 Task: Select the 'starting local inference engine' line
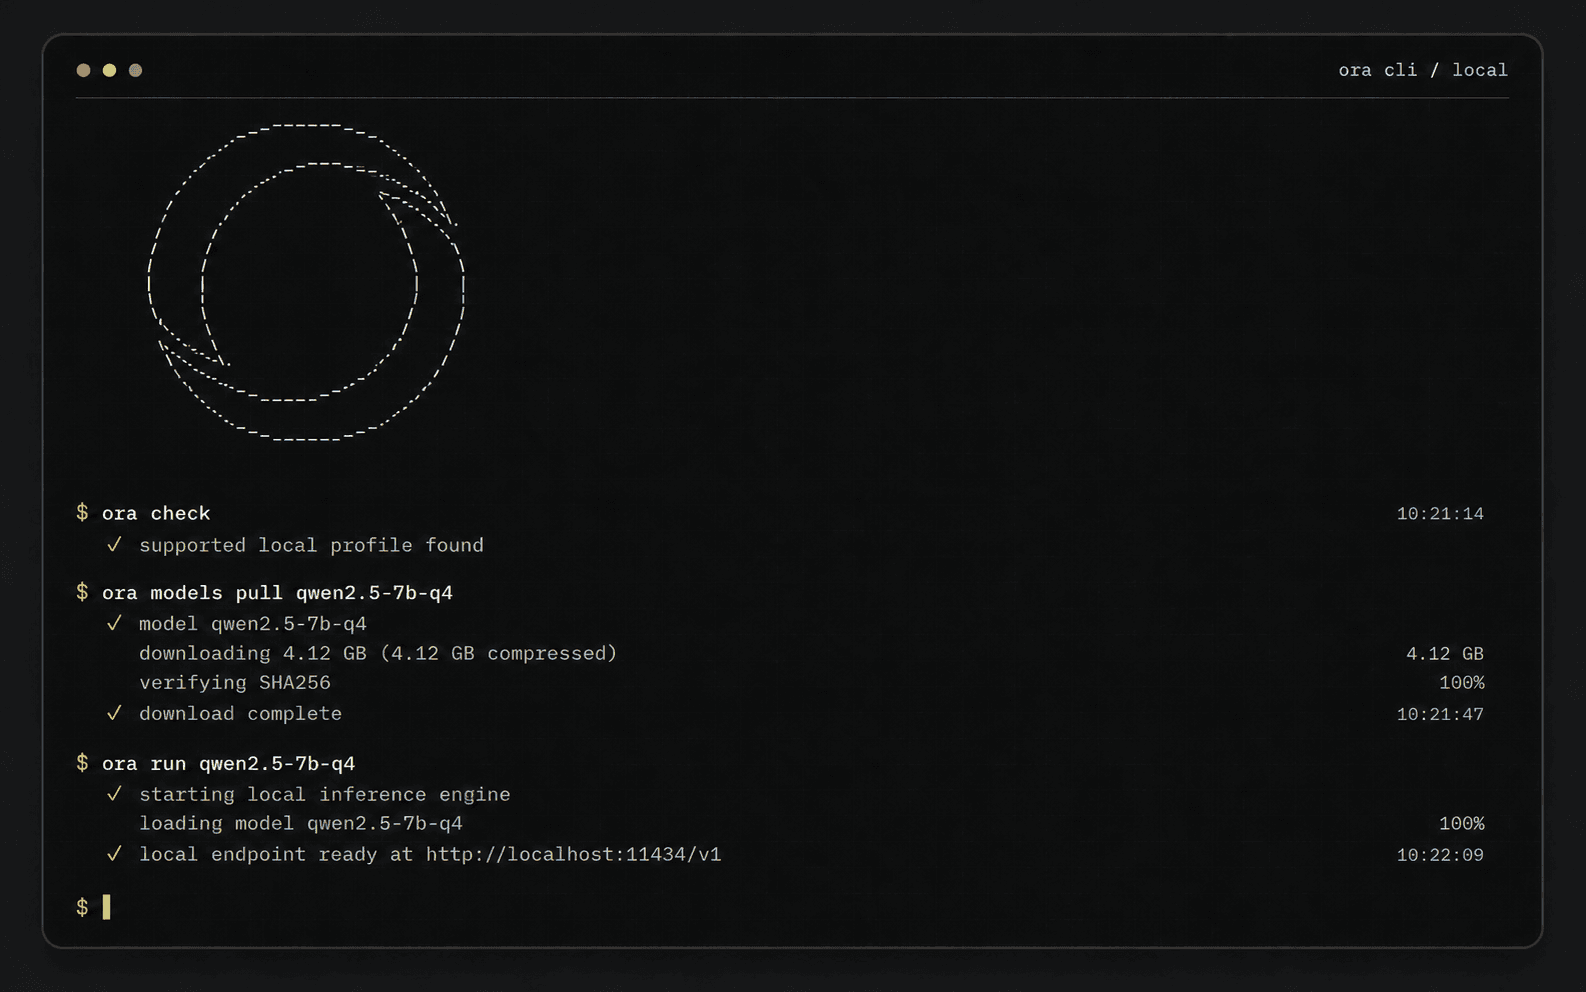pos(325,795)
